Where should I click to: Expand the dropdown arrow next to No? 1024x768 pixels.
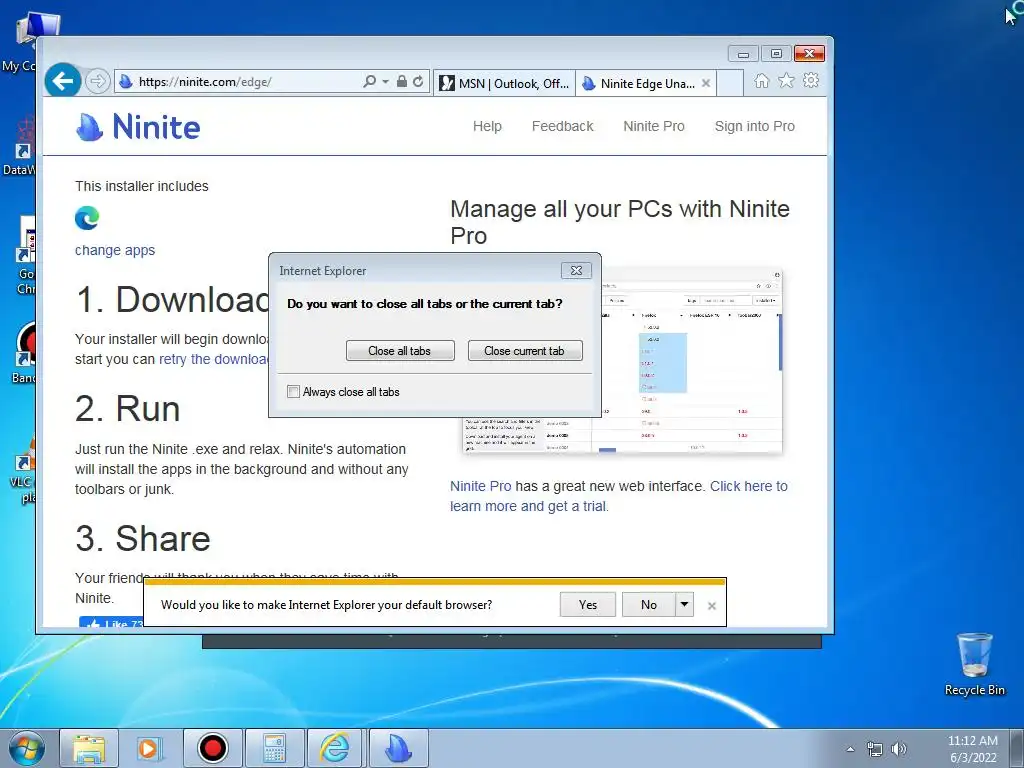(684, 605)
